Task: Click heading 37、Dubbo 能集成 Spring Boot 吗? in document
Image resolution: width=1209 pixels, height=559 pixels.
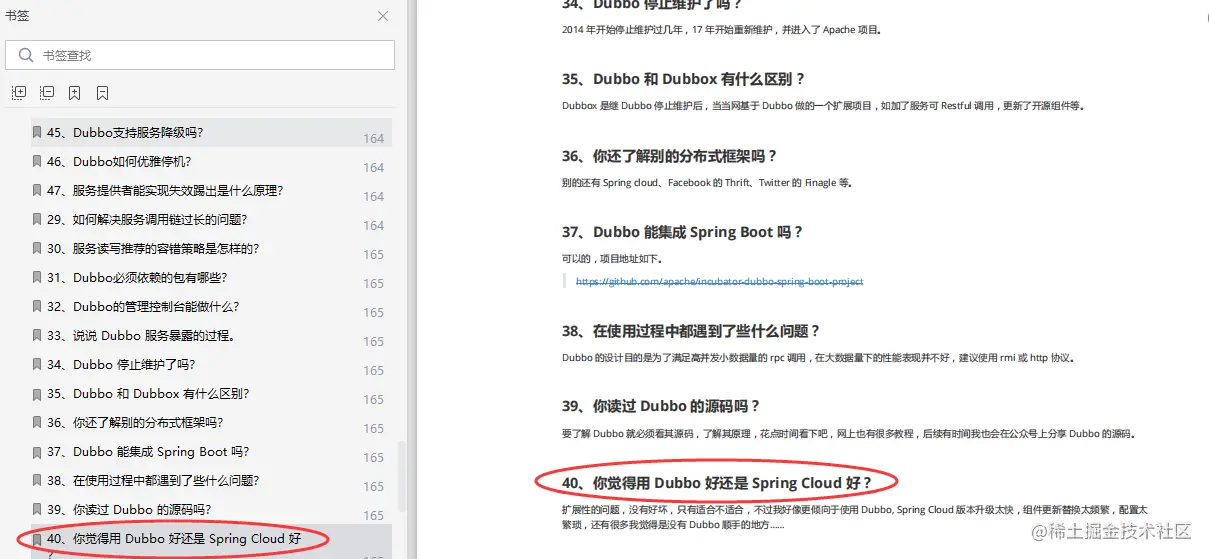Action: point(682,232)
